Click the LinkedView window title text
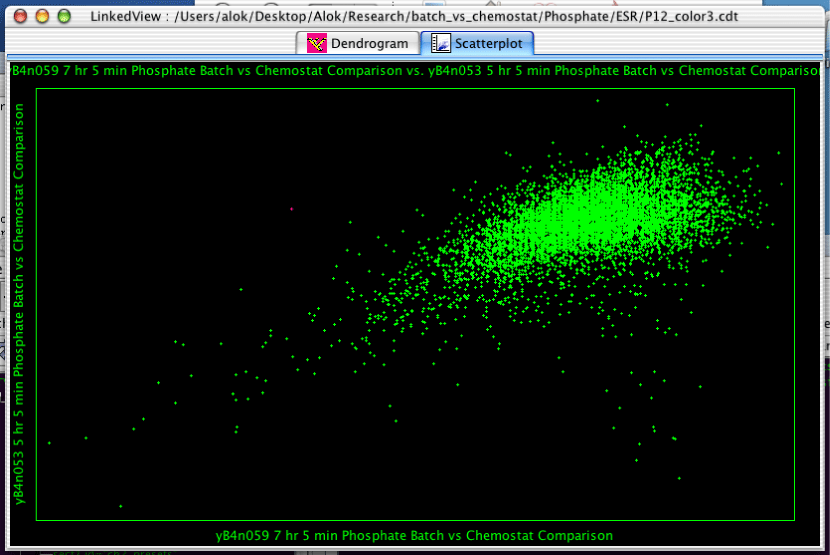The image size is (830, 555). [414, 16]
